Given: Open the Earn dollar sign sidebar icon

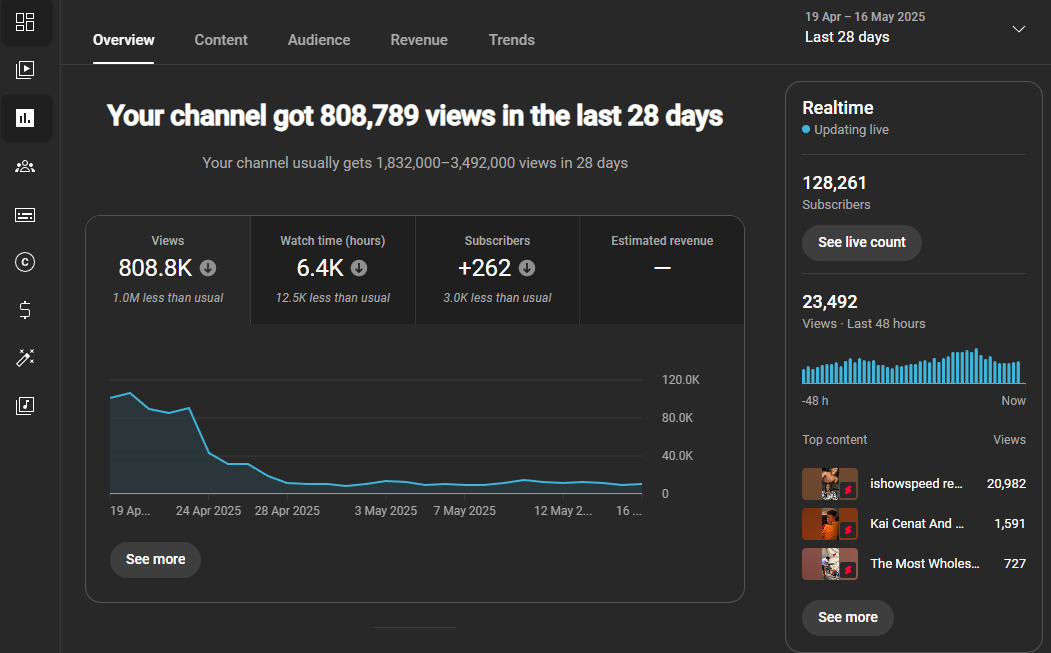Looking at the screenshot, I should pos(25,310).
